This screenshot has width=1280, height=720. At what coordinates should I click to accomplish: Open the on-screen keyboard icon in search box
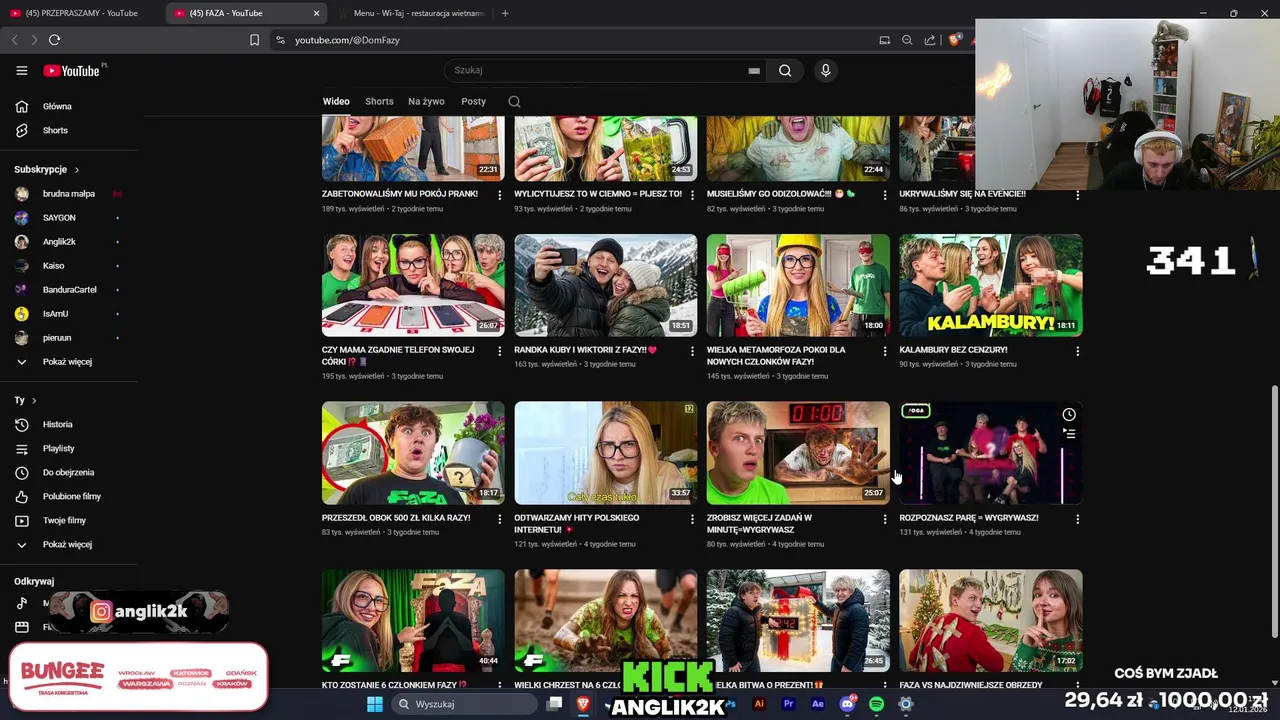click(754, 71)
